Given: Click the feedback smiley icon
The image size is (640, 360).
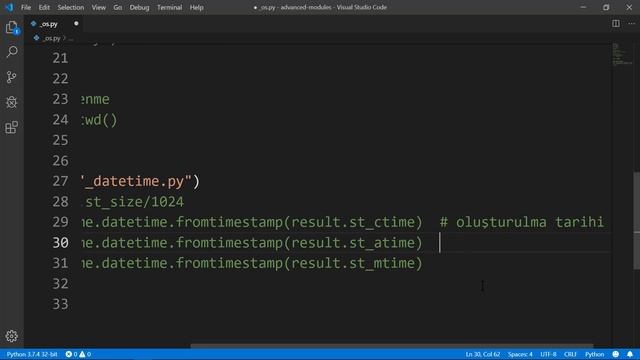Looking at the screenshot, I should pyautogui.click(x=616, y=354).
